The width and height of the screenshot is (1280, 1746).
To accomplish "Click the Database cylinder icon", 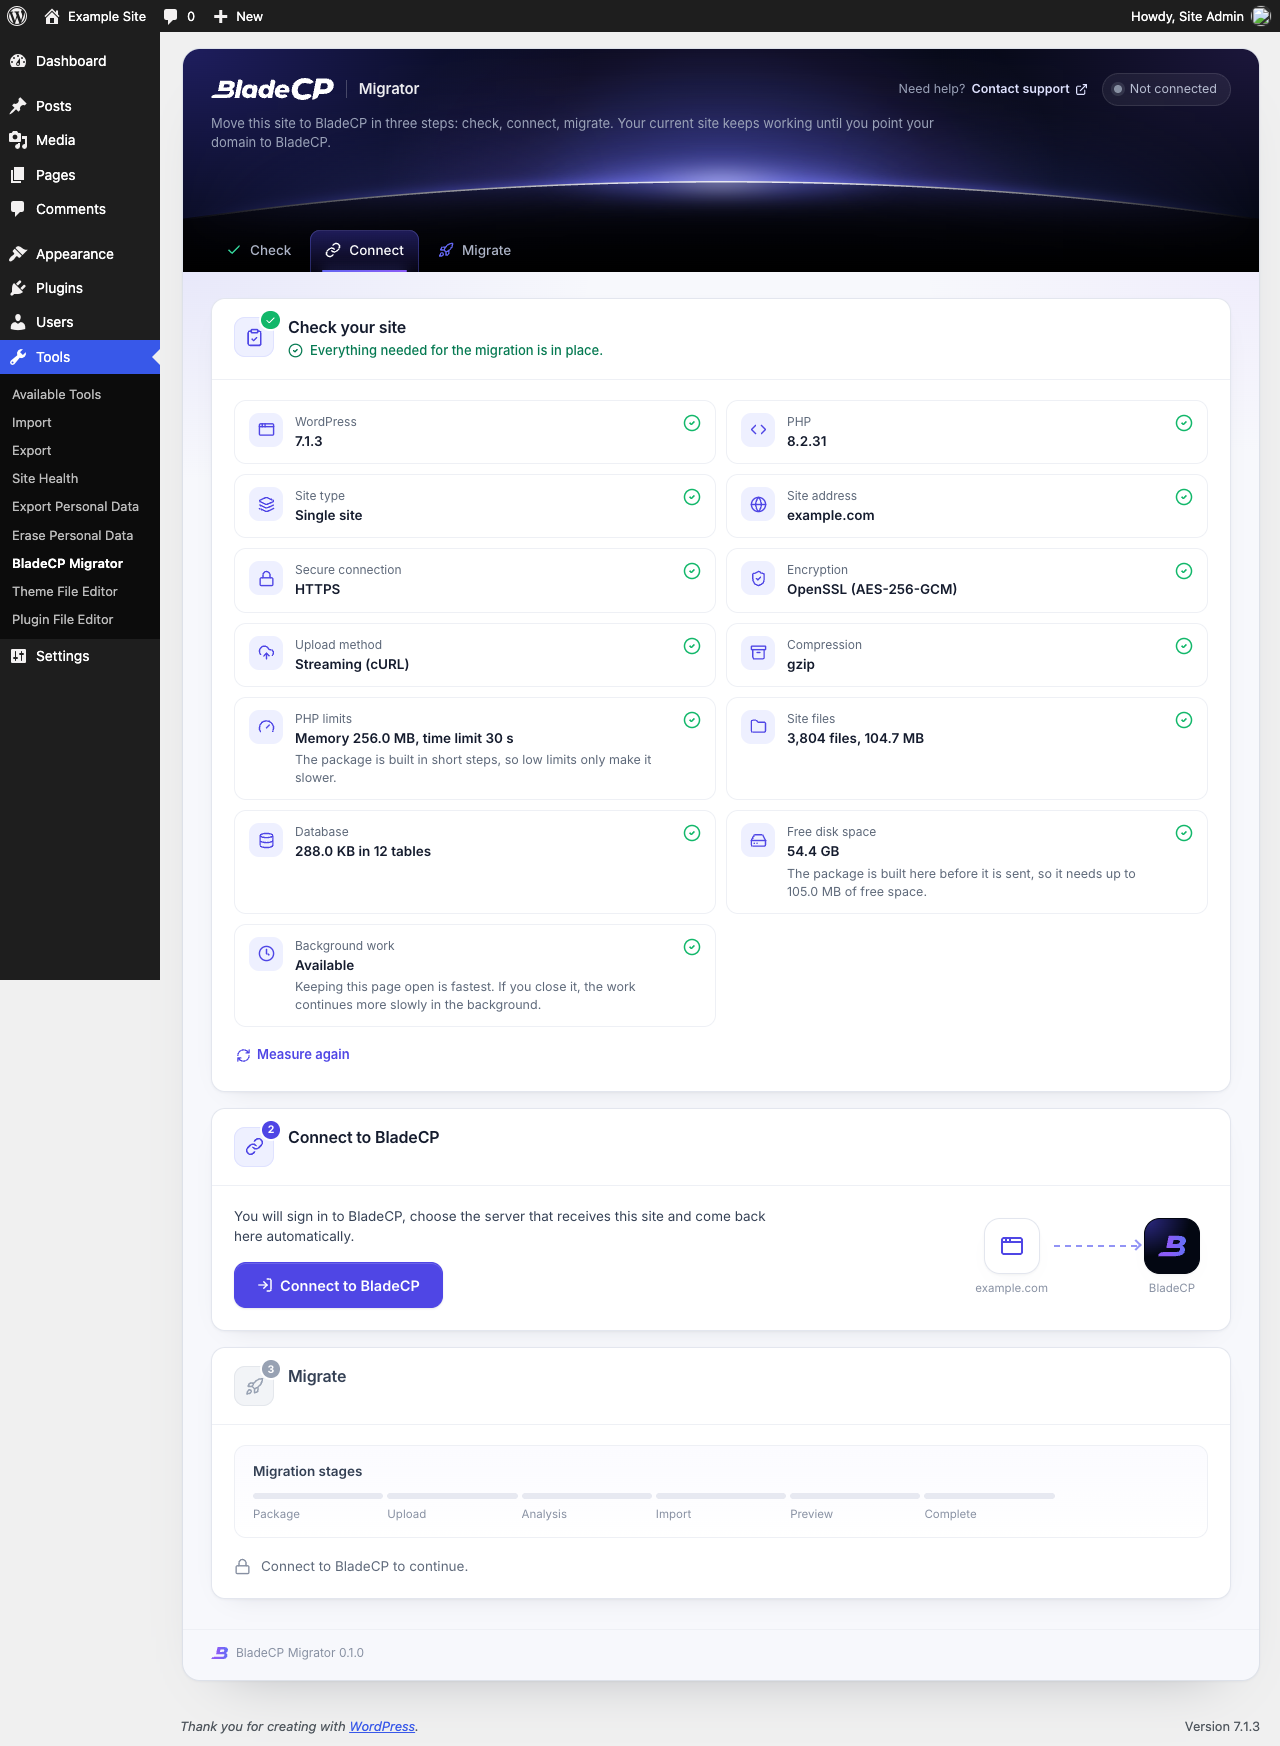I will pos(266,840).
